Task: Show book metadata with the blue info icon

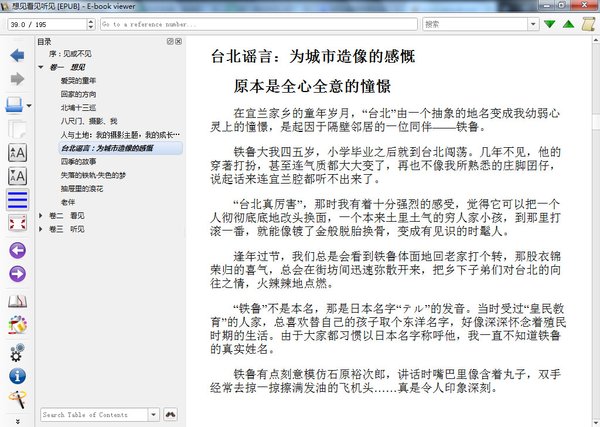Action: click(18, 376)
